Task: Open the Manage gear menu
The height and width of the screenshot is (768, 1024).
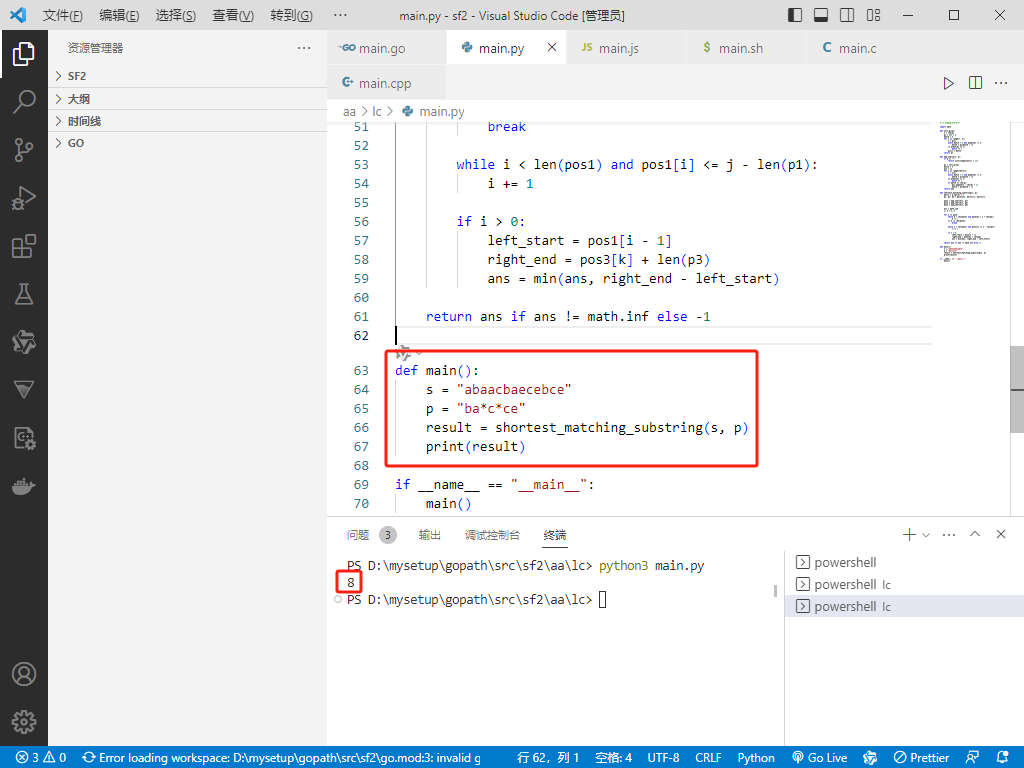Action: [24, 722]
